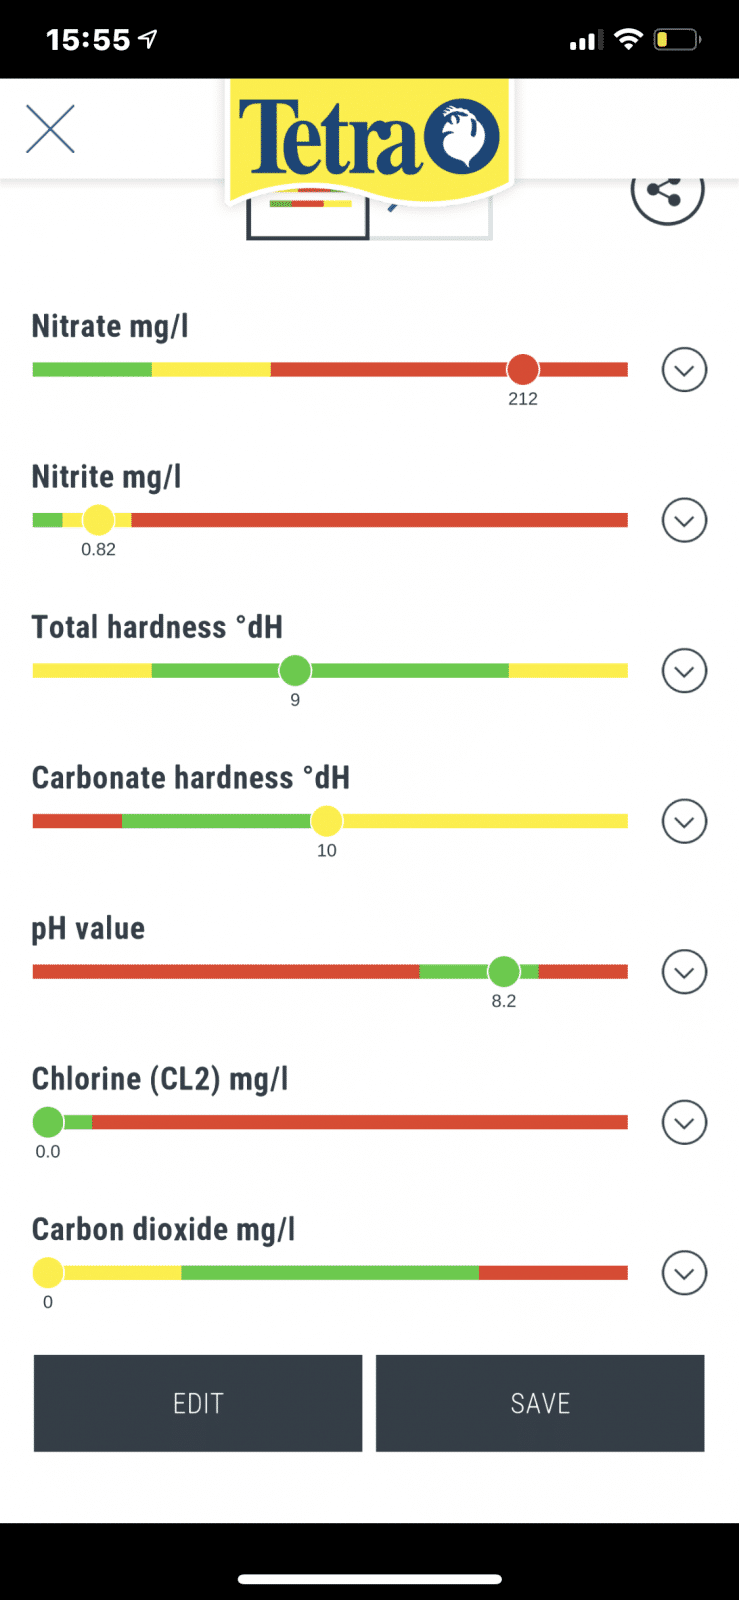Close the results screen with the X icon
739x1600 pixels.
50,129
